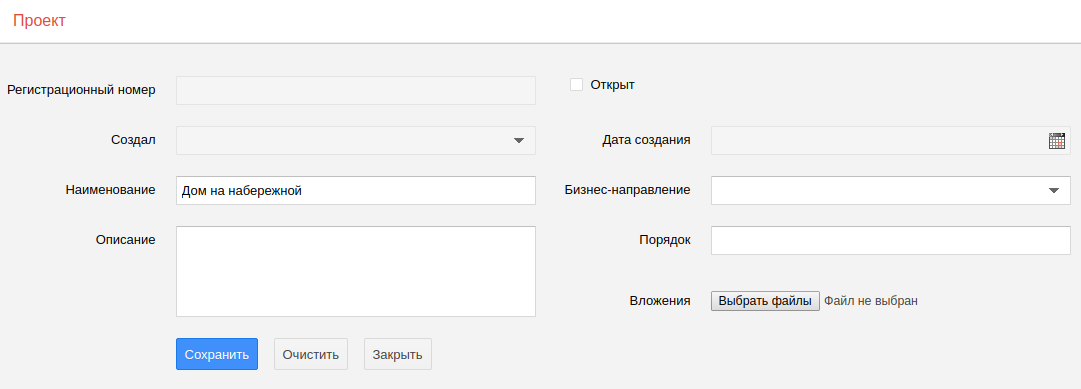
Task: Click the Файл не выбран text
Action: point(871,301)
